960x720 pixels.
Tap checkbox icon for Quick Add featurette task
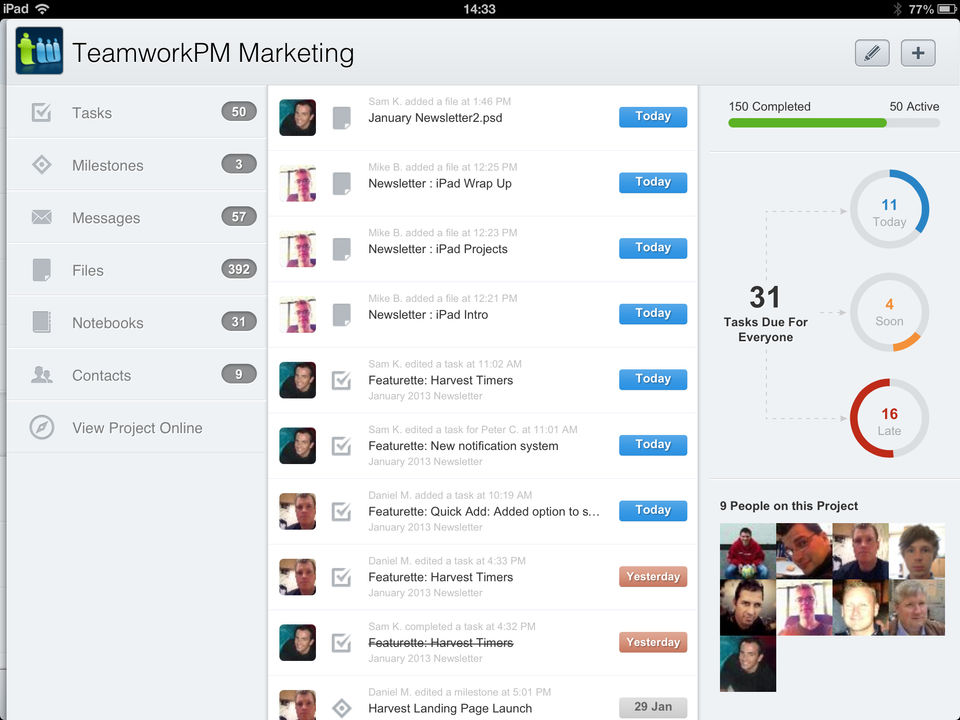point(342,511)
